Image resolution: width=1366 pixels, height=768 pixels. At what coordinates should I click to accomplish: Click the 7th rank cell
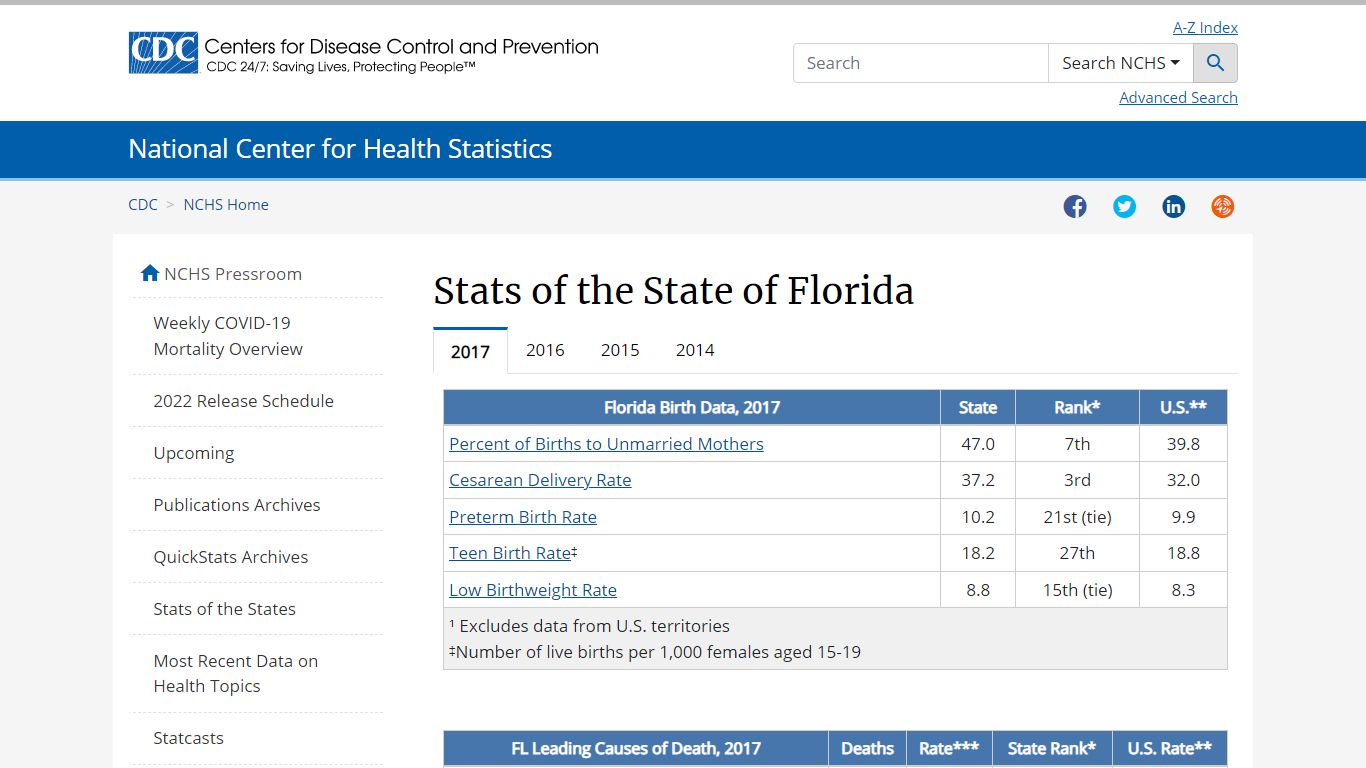pyautogui.click(x=1077, y=444)
